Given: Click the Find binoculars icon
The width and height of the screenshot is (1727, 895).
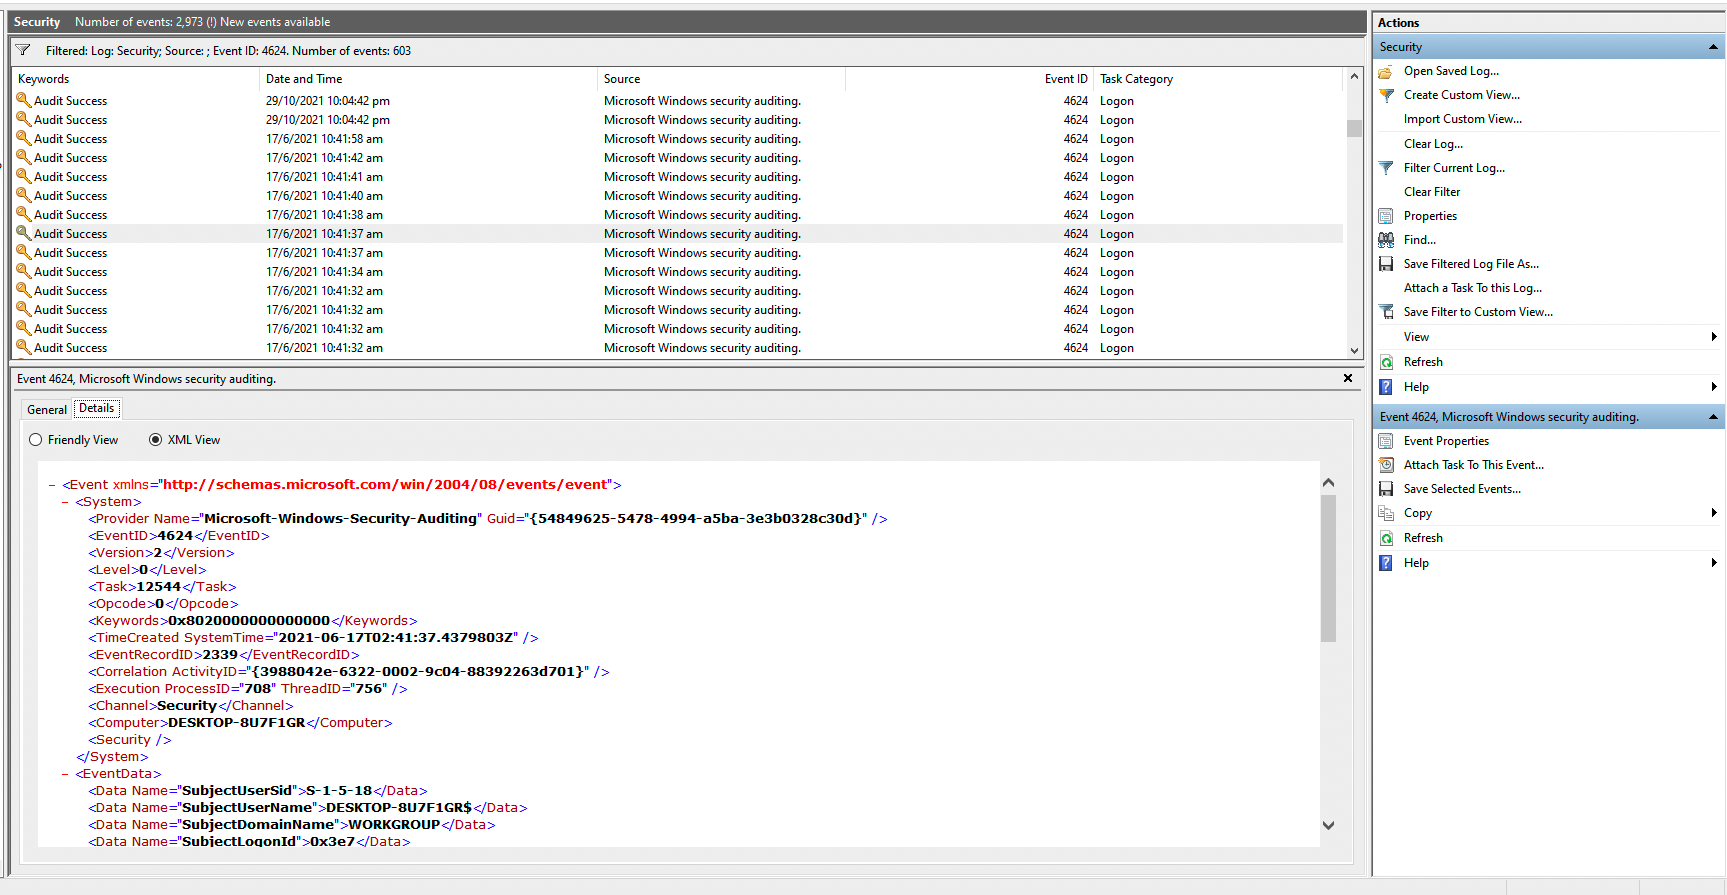Looking at the screenshot, I should (1386, 240).
